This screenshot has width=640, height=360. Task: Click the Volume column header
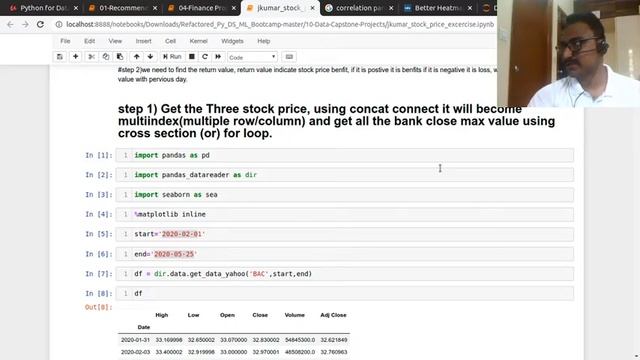pos(295,315)
